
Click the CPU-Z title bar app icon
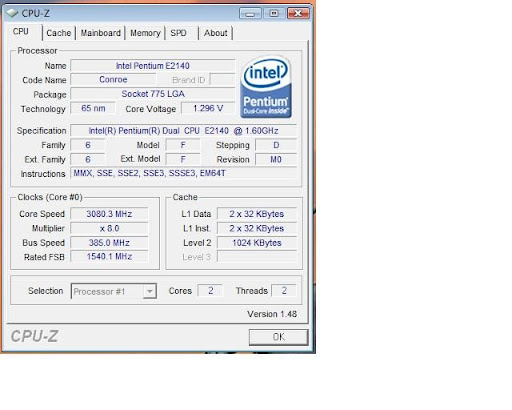12,13
